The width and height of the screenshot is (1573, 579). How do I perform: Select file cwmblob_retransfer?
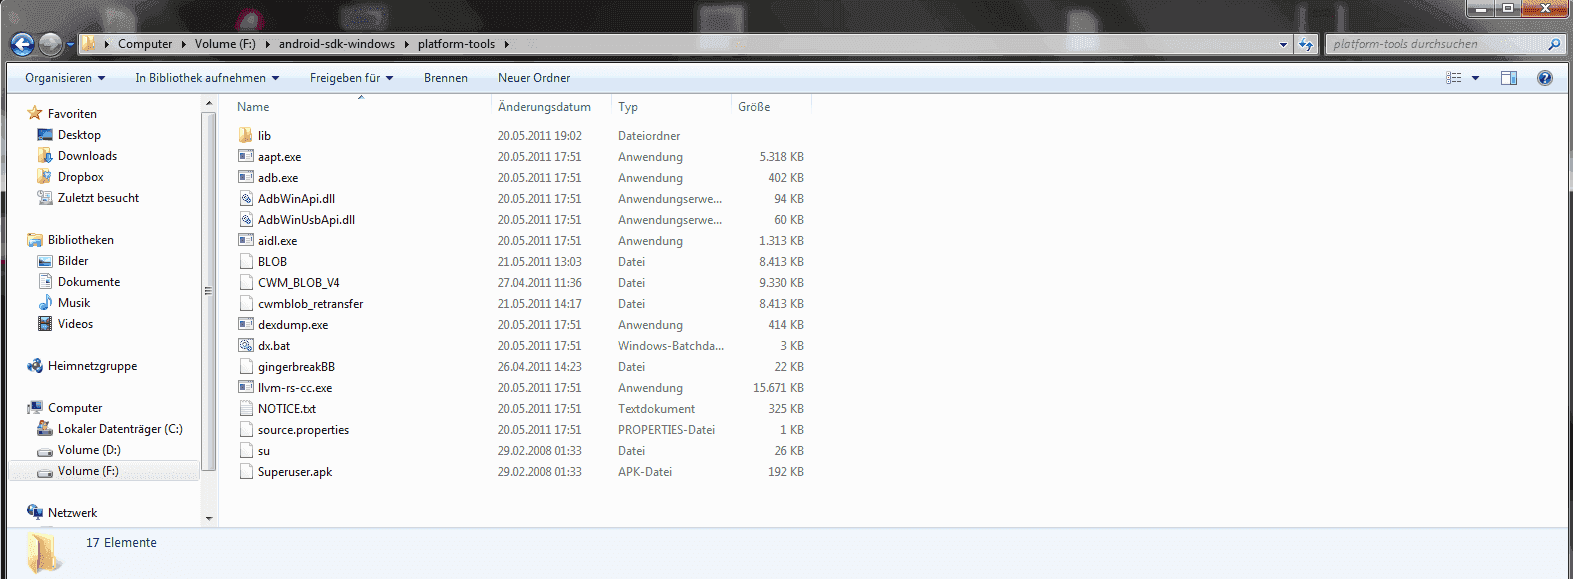(310, 304)
